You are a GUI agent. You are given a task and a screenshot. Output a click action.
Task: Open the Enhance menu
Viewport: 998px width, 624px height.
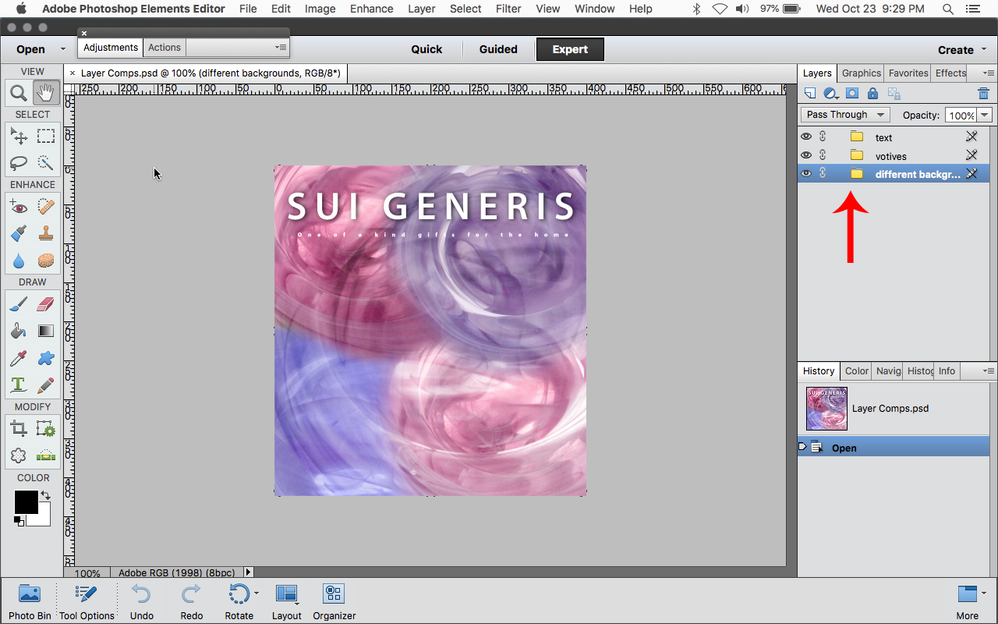pyautogui.click(x=371, y=9)
